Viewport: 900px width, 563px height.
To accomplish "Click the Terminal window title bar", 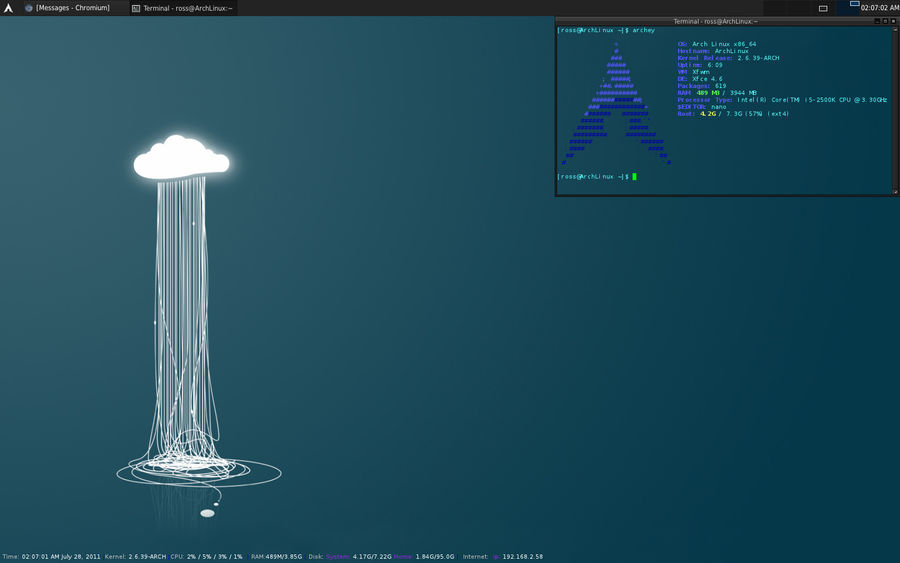I will click(x=715, y=21).
